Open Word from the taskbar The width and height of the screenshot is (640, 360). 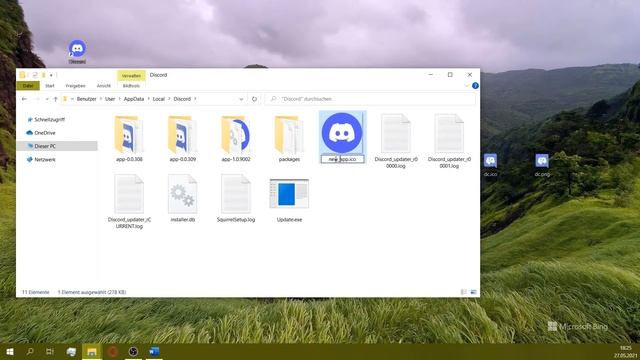[x=154, y=351]
